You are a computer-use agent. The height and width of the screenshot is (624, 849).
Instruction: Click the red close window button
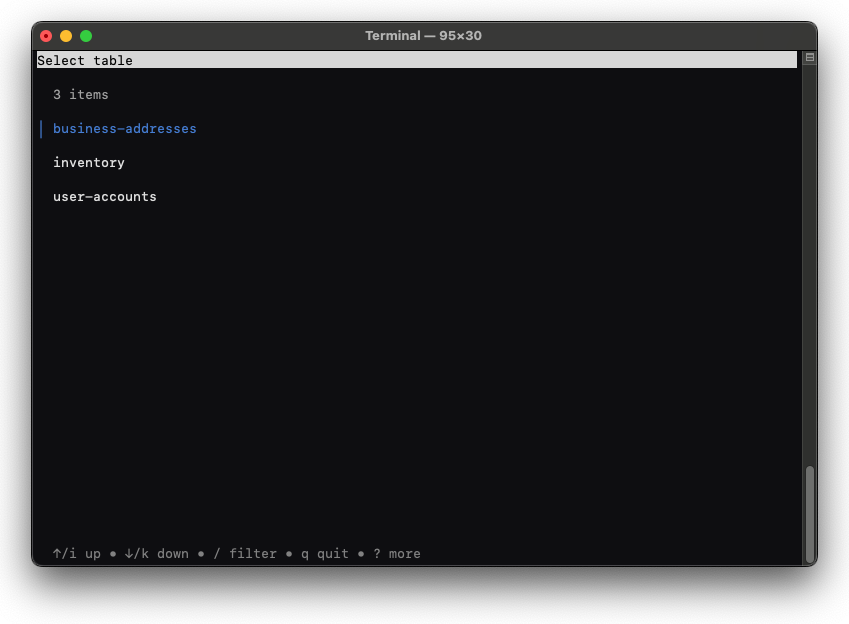tap(46, 36)
